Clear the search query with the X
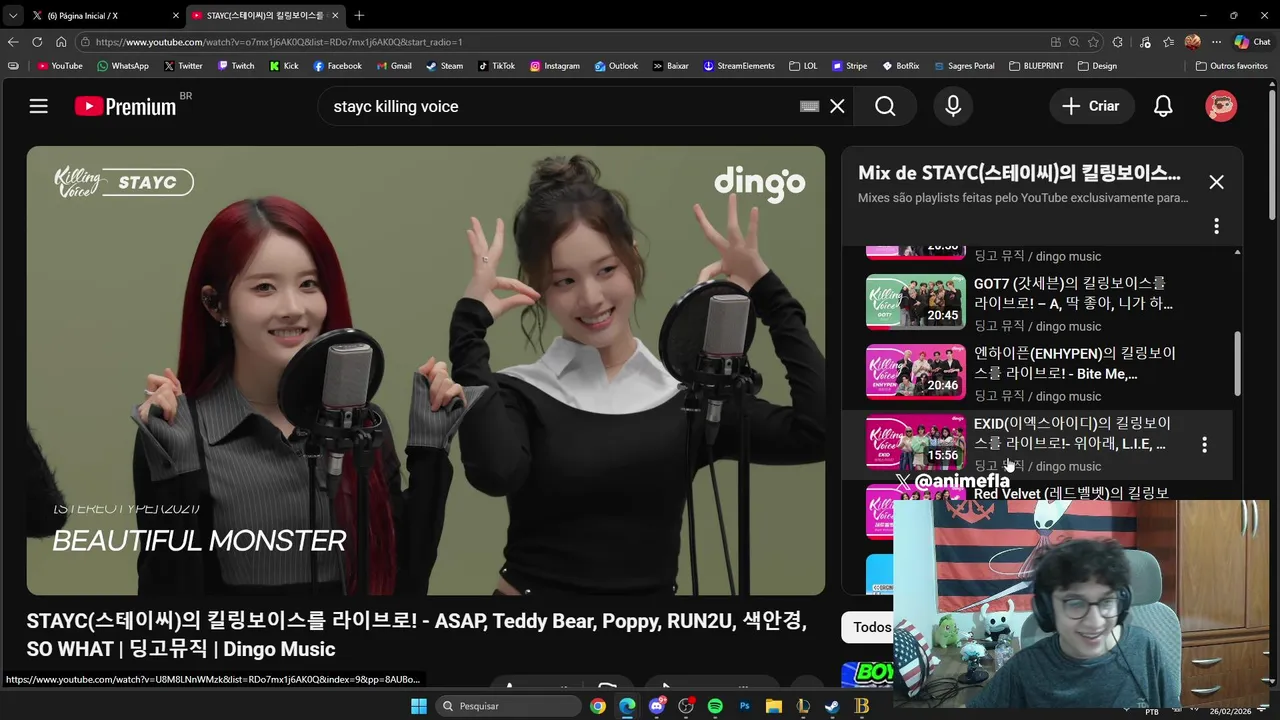The height and width of the screenshot is (720, 1280). [x=837, y=106]
